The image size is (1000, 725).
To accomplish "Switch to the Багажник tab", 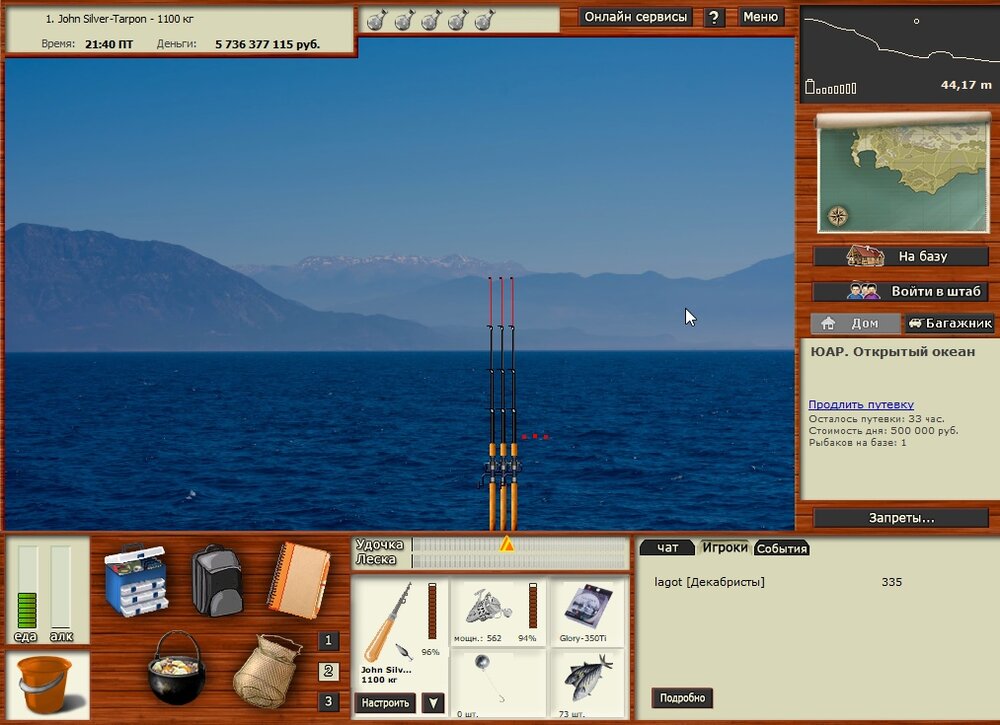I will coord(950,323).
